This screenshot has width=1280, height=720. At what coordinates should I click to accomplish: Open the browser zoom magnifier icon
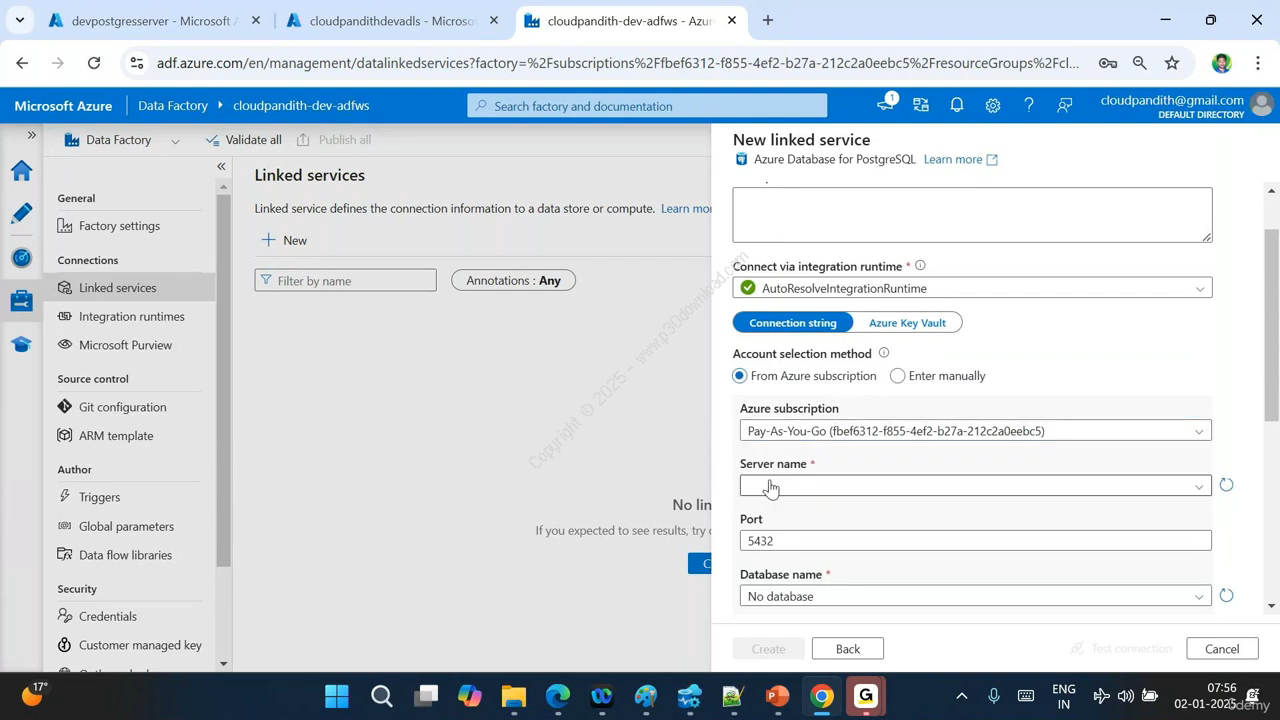click(1140, 63)
